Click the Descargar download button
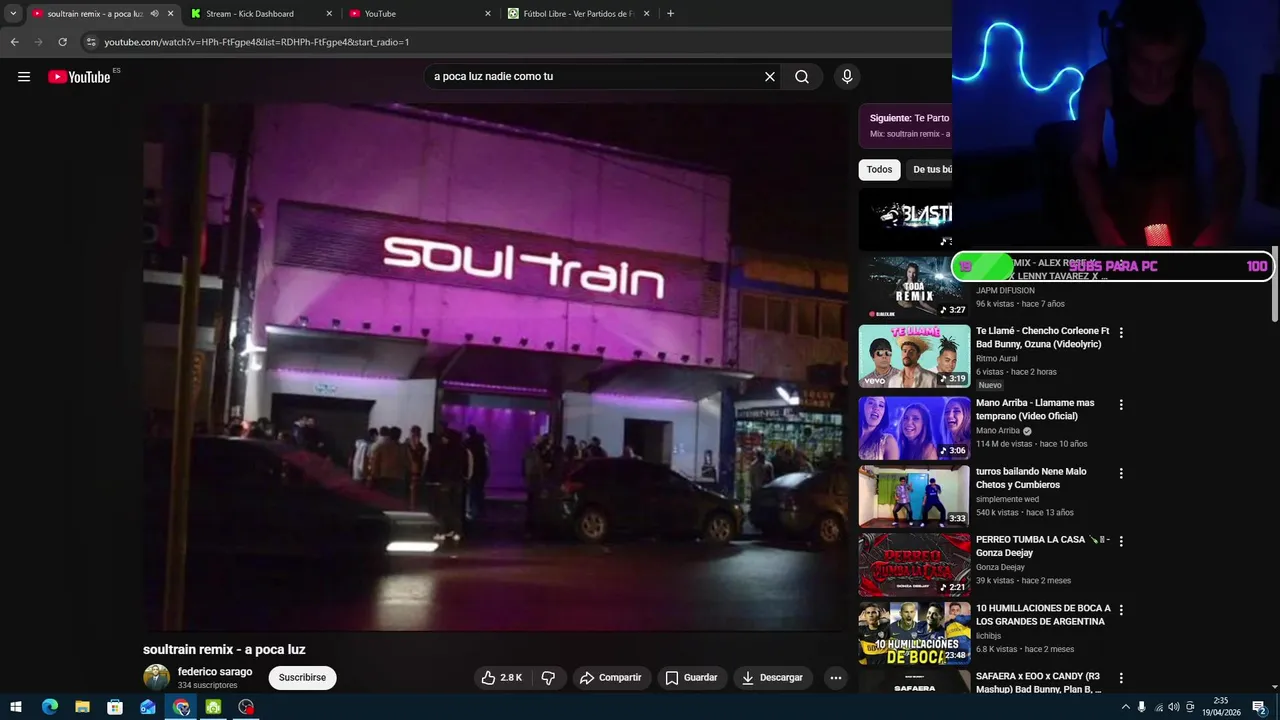The height and width of the screenshot is (720, 1280). [772, 678]
